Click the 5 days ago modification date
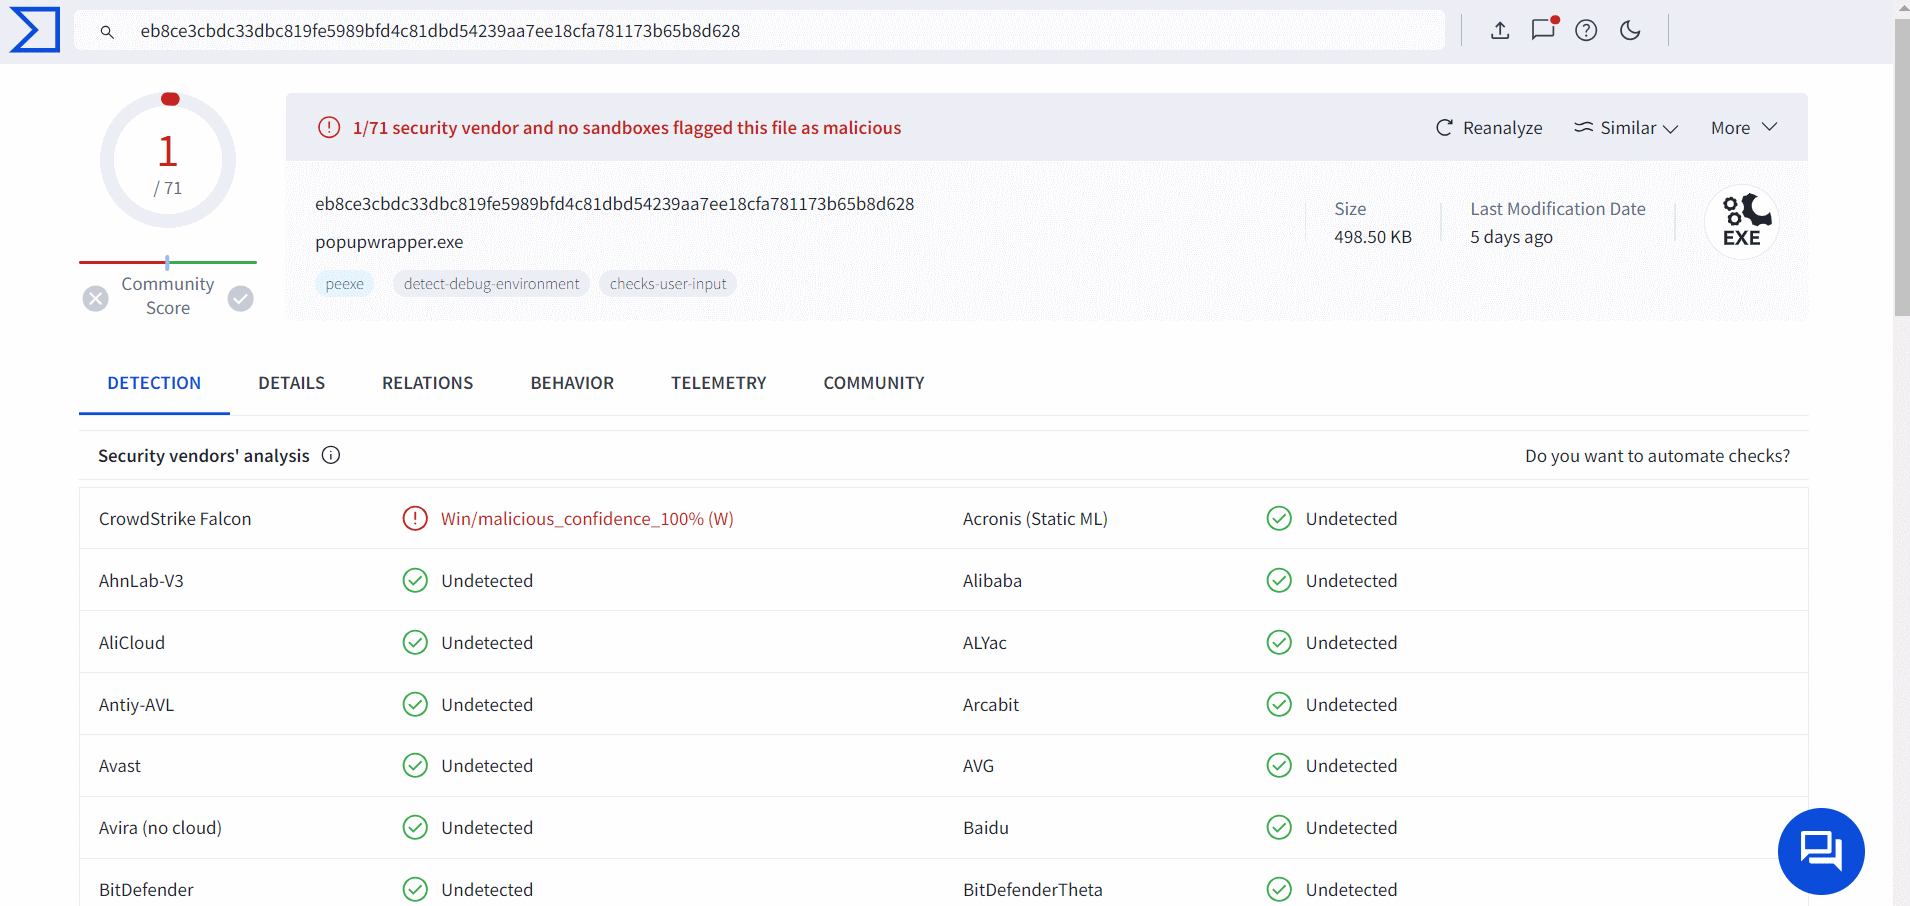The width and height of the screenshot is (1910, 906). click(1511, 237)
